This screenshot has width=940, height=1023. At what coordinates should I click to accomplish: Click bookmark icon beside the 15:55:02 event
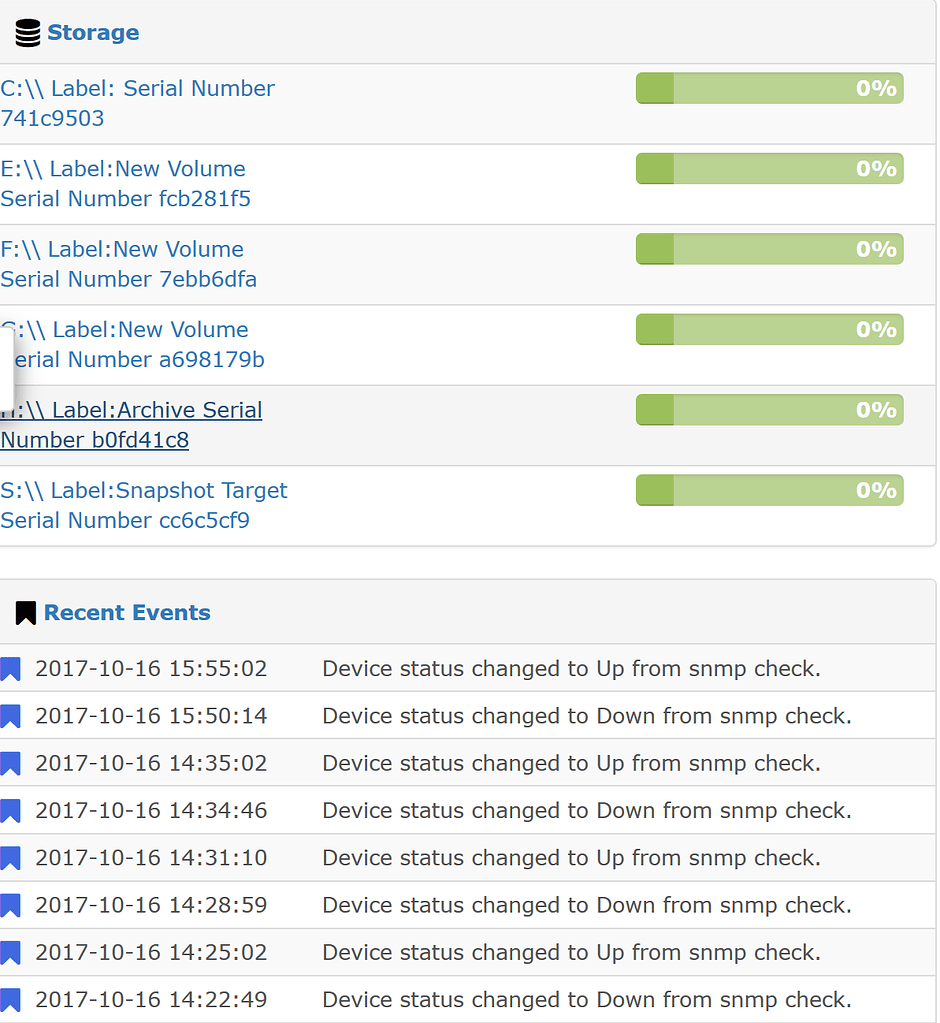pyautogui.click(x=11, y=668)
